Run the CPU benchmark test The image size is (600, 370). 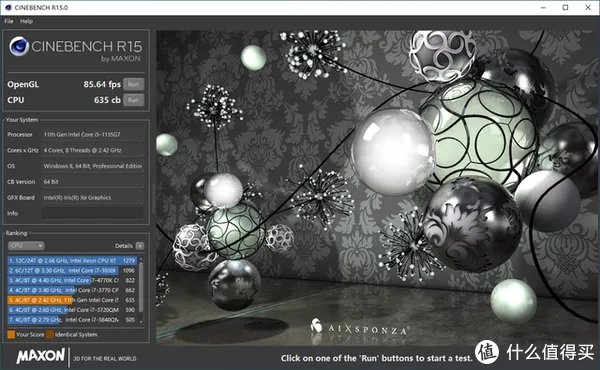coord(134,100)
